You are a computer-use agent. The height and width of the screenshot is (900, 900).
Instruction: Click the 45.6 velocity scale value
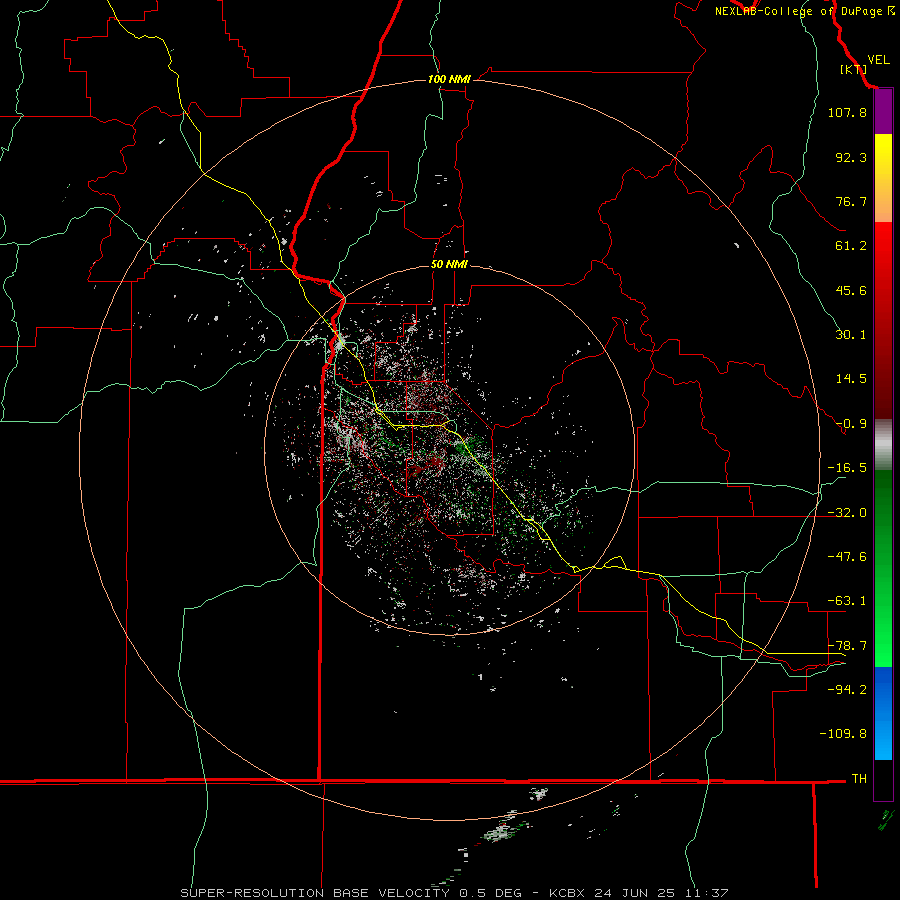851,290
